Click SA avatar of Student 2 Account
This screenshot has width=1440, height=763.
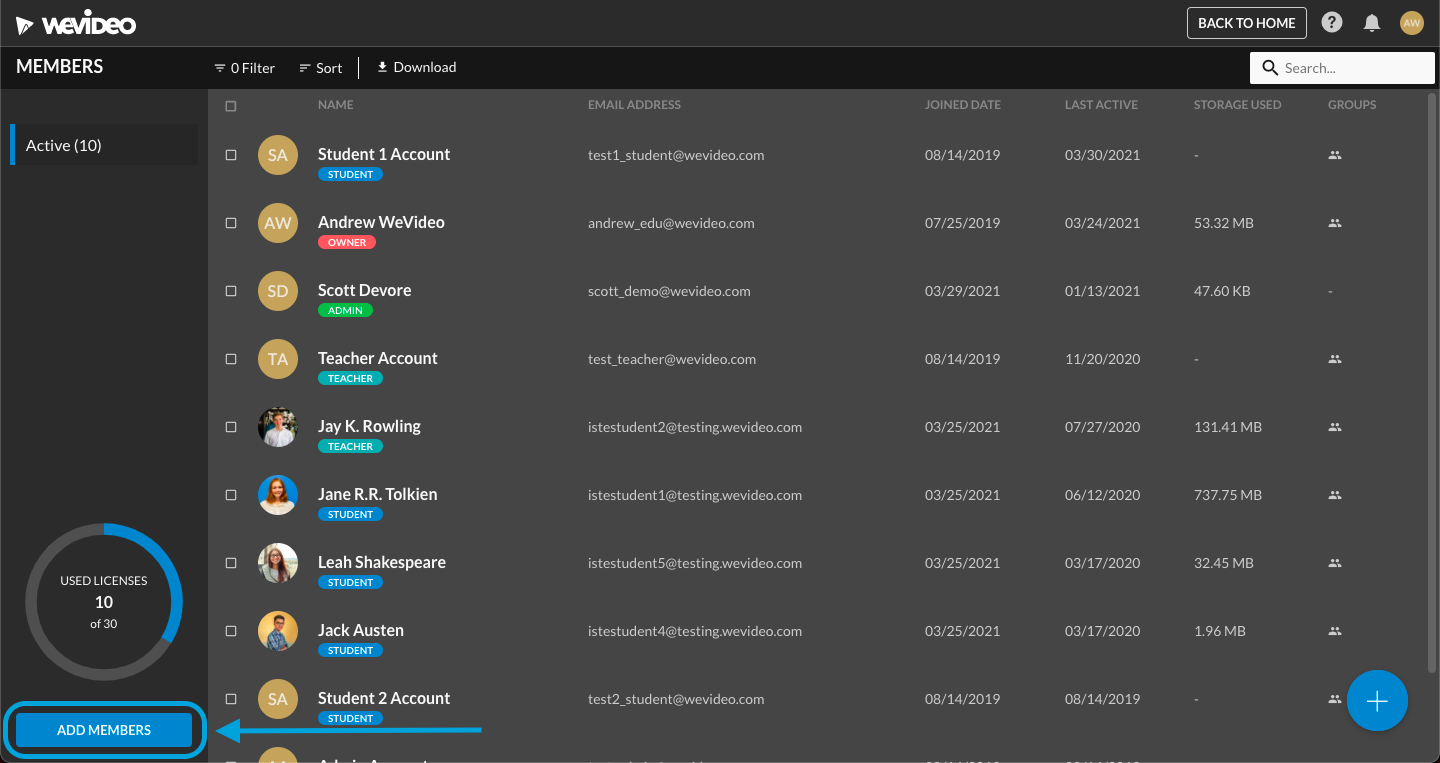pyautogui.click(x=278, y=699)
